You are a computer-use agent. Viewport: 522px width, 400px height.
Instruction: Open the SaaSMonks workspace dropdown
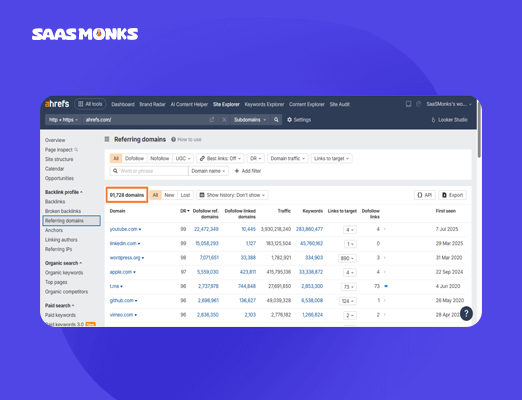pyautogui.click(x=449, y=104)
